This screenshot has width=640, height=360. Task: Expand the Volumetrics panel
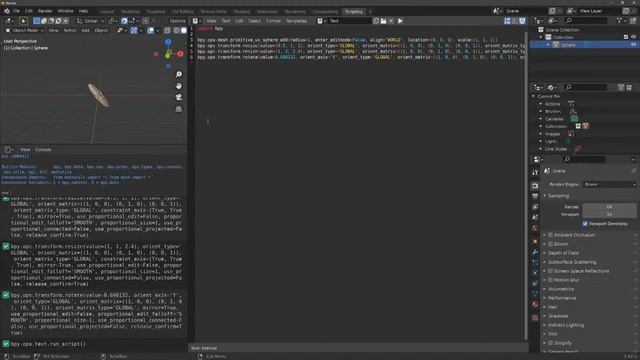click(561, 289)
